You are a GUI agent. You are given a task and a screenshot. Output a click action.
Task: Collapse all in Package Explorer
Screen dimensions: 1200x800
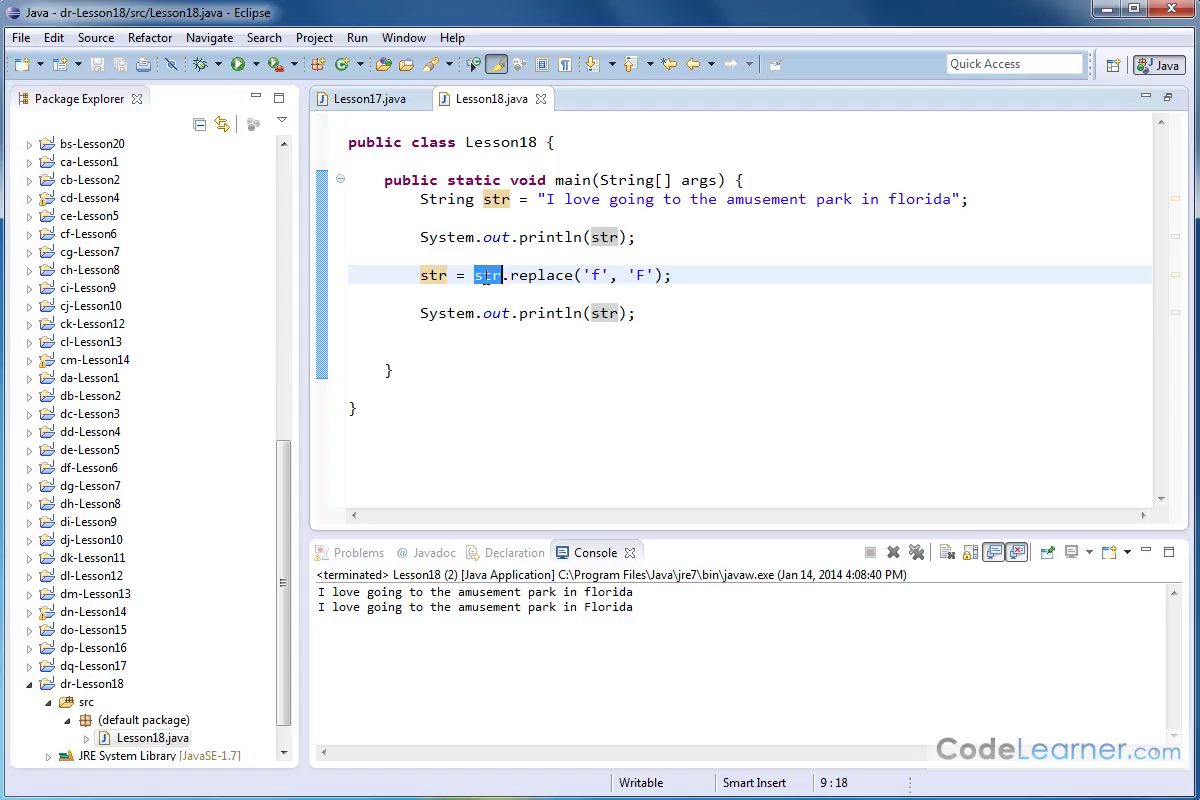coord(199,124)
